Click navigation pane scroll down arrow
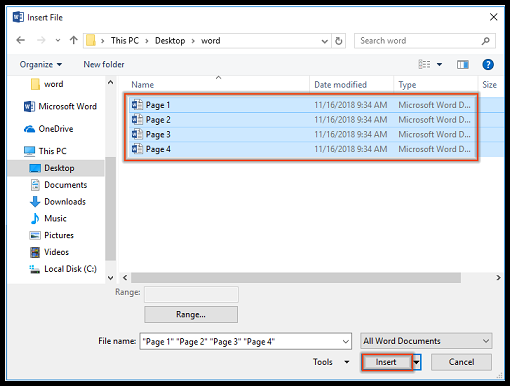The height and width of the screenshot is (386, 510). pyautogui.click(x=111, y=277)
